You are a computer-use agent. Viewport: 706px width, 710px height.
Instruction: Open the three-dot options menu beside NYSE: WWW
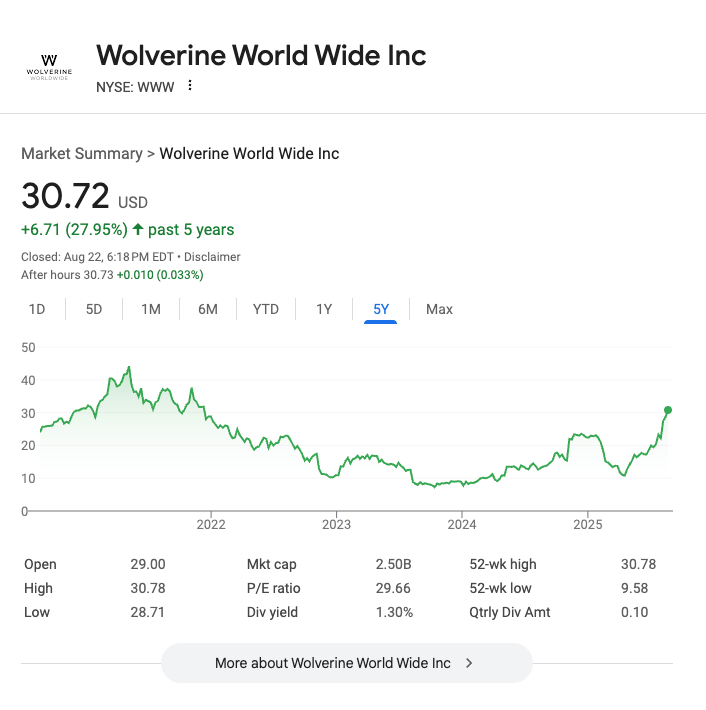coord(190,86)
